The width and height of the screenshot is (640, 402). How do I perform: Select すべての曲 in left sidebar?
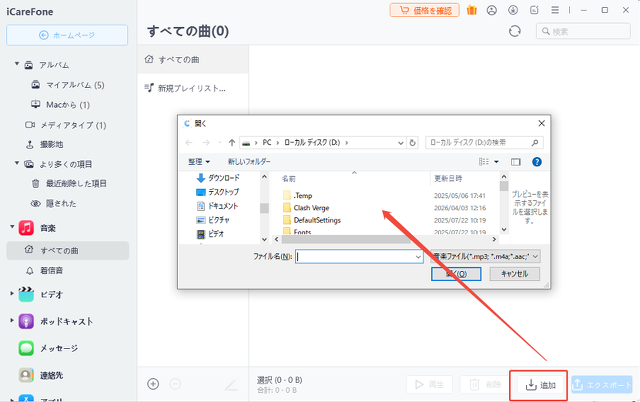(67, 250)
